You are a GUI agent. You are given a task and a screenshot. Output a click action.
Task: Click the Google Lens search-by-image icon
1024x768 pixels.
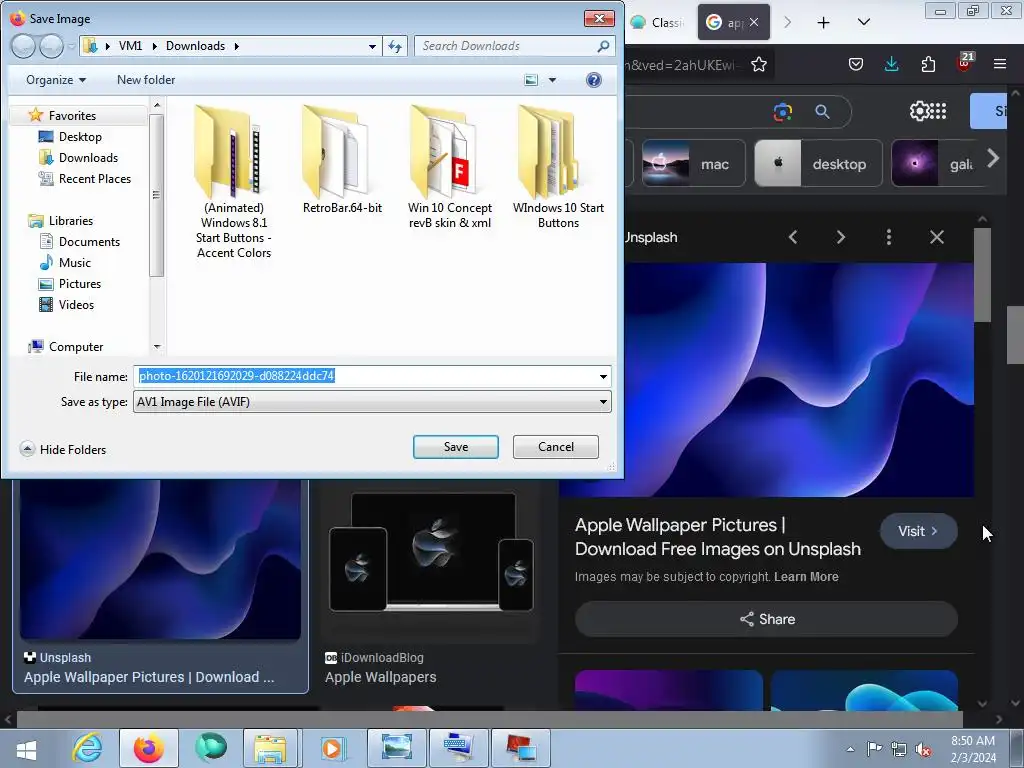[x=782, y=112]
